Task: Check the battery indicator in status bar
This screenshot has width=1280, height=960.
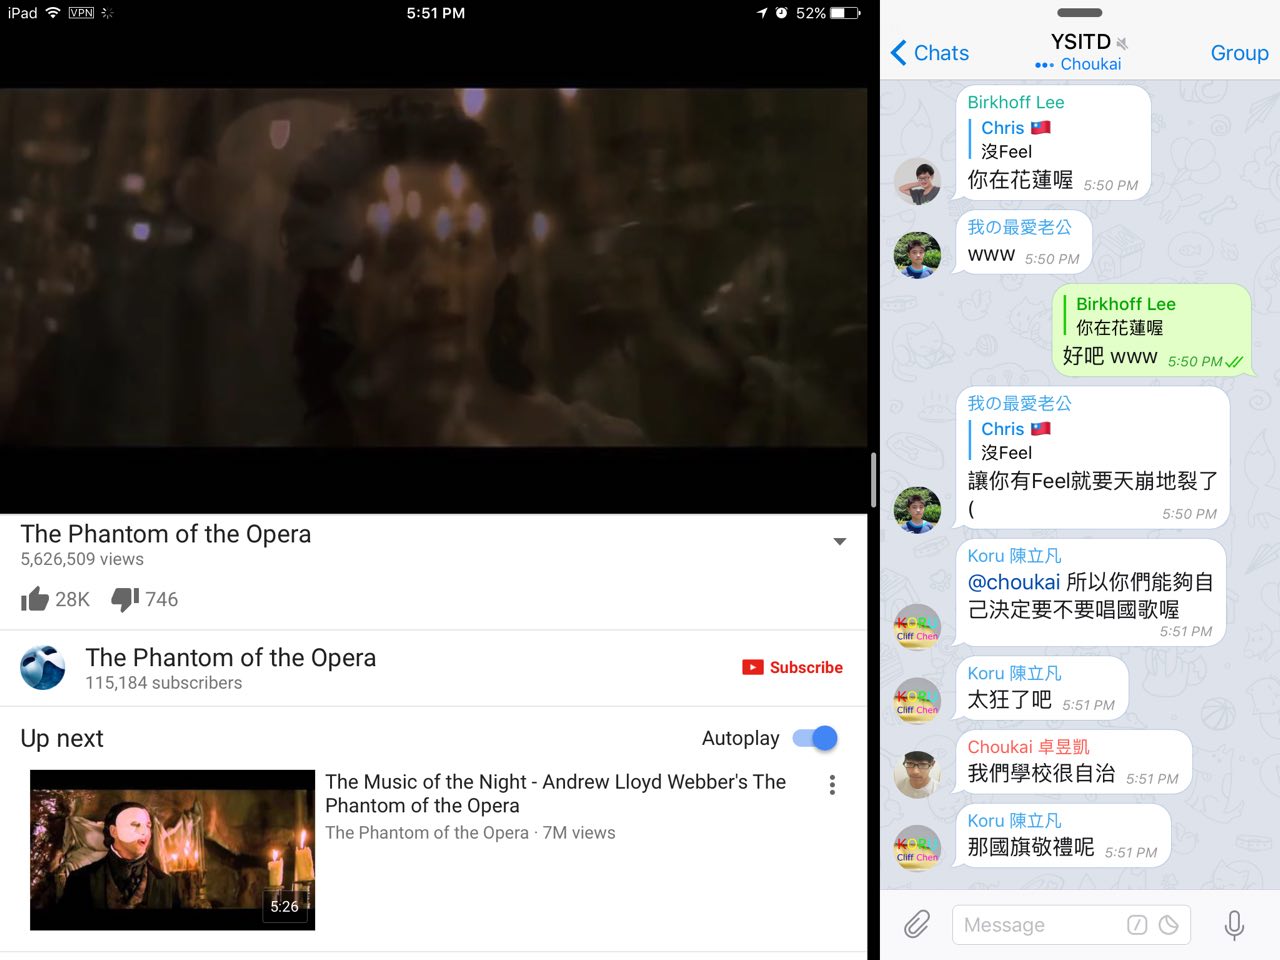Action: tap(845, 13)
